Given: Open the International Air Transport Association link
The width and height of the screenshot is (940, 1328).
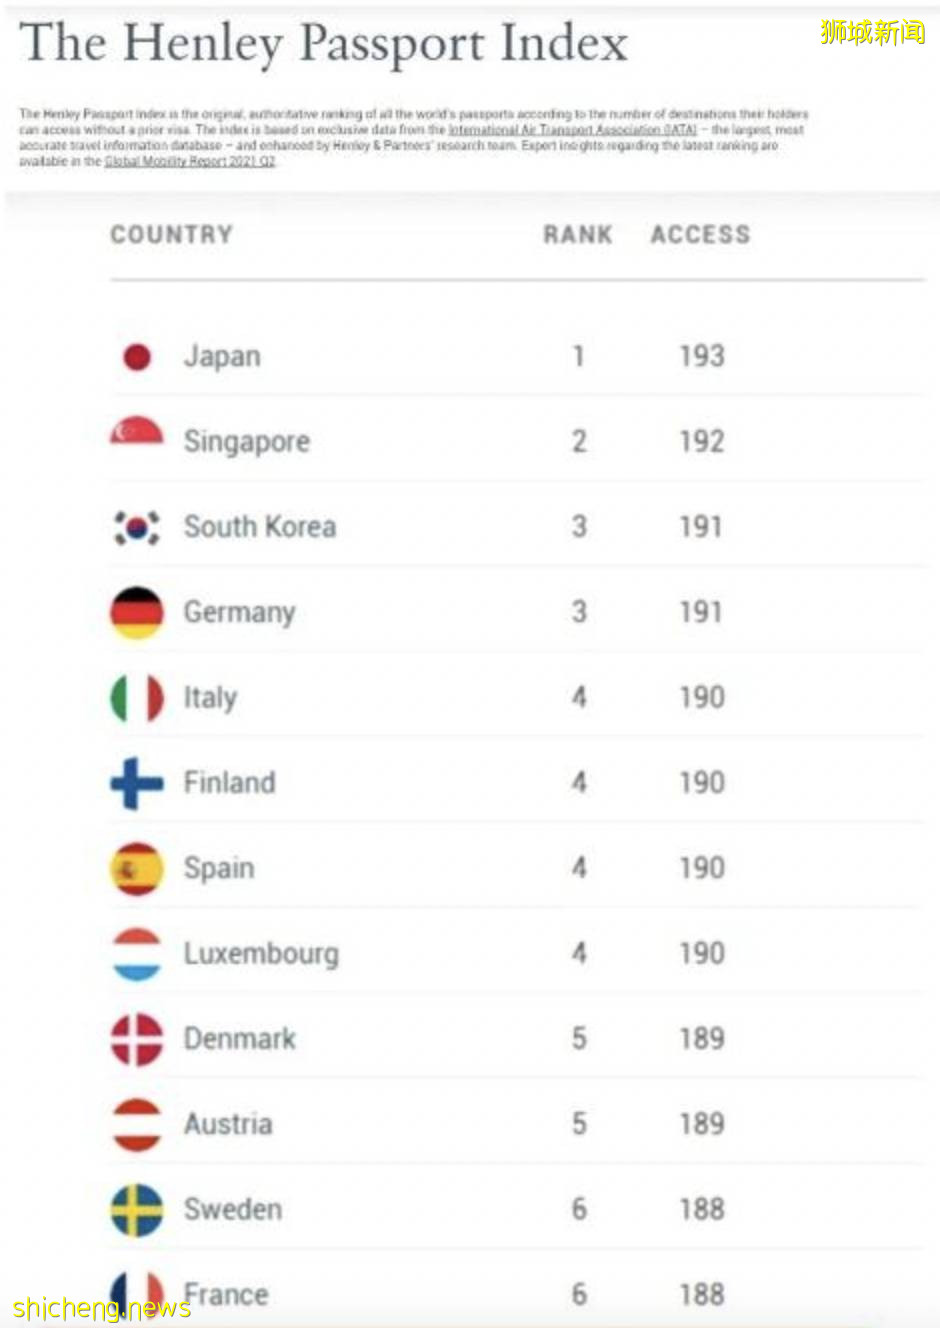Looking at the screenshot, I should (x=572, y=130).
